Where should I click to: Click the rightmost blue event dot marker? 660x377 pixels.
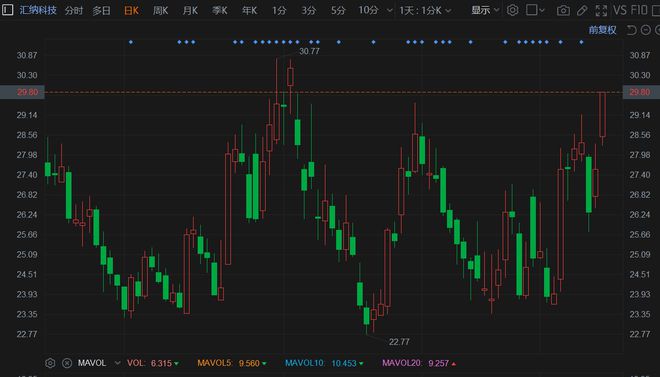[581, 42]
